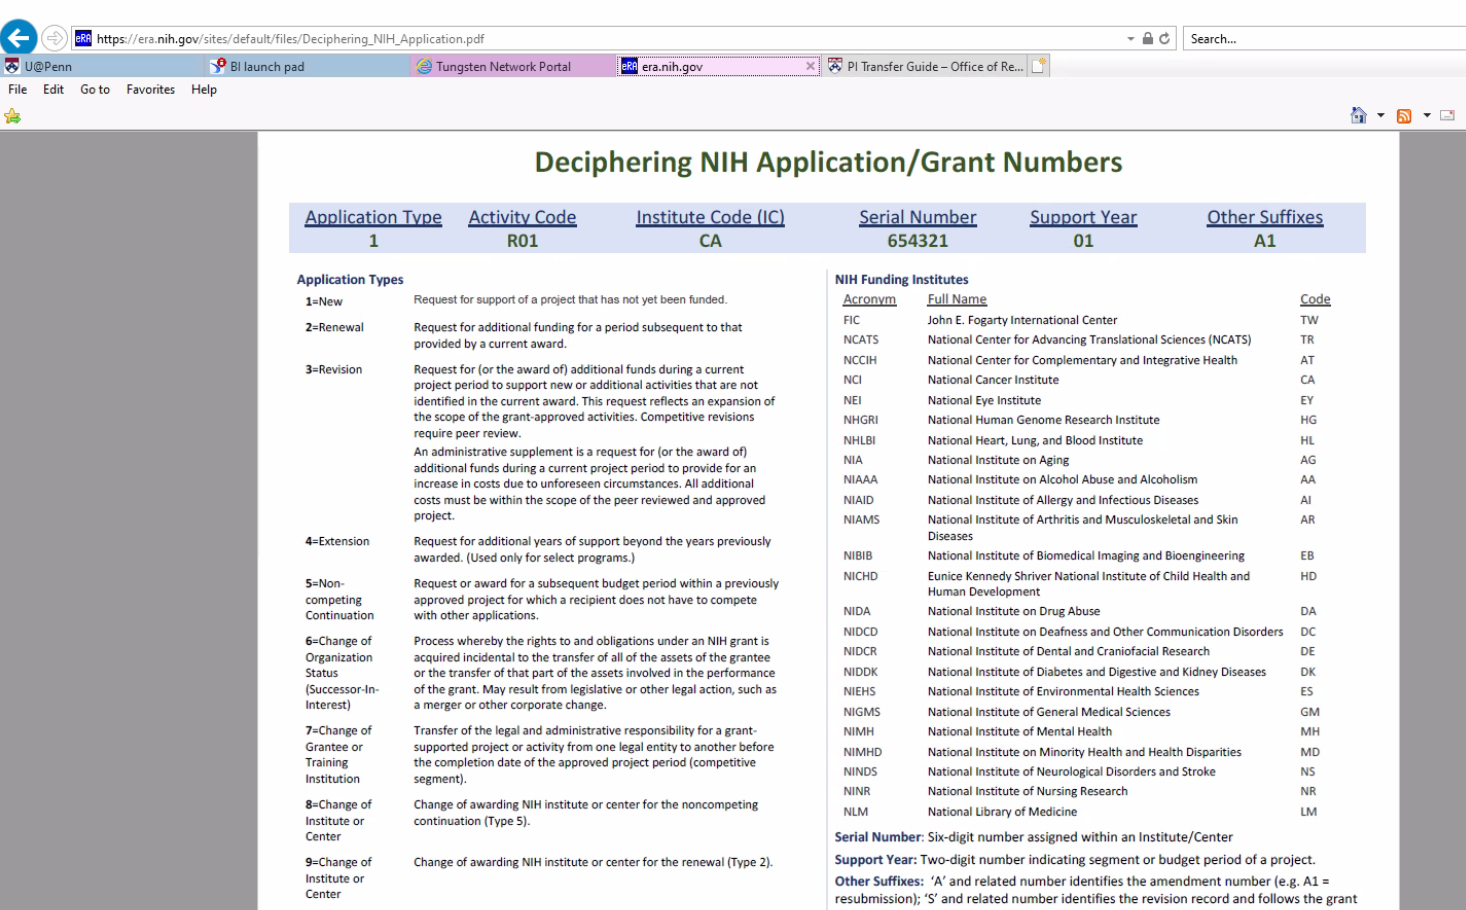Click National Institute of Nursing Research
Screen dimensions: 1466x910
(1027, 791)
